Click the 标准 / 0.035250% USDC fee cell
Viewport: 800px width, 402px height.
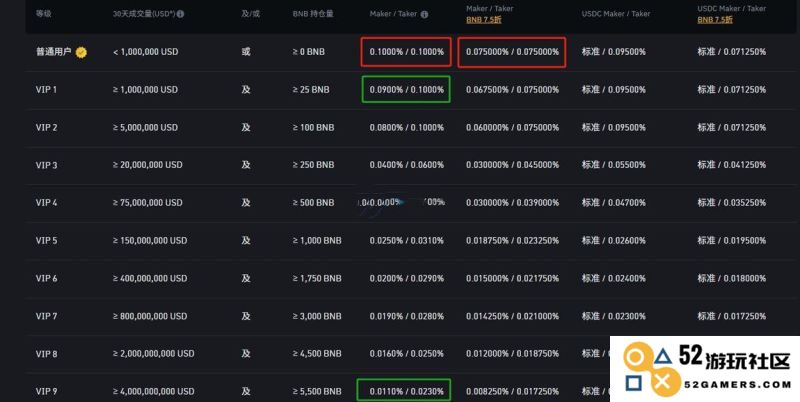732,203
